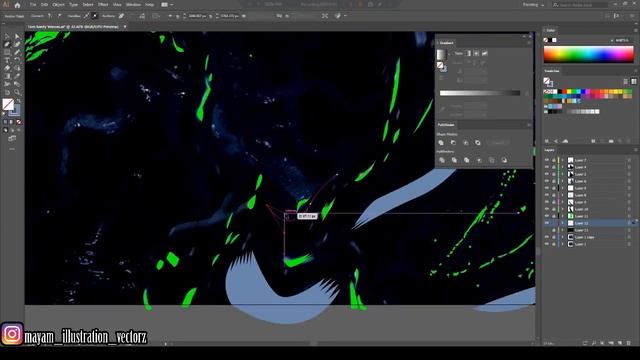Click Intersect in Pathfinder shape modes
640x360 pixels.
[x=465, y=143]
